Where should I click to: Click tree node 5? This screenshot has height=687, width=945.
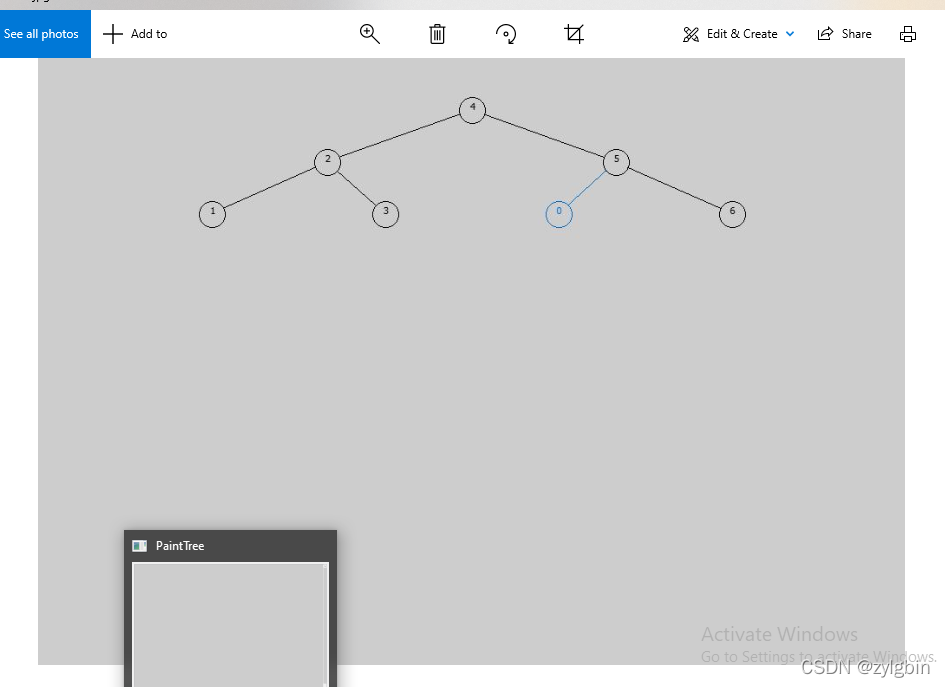tap(617, 162)
